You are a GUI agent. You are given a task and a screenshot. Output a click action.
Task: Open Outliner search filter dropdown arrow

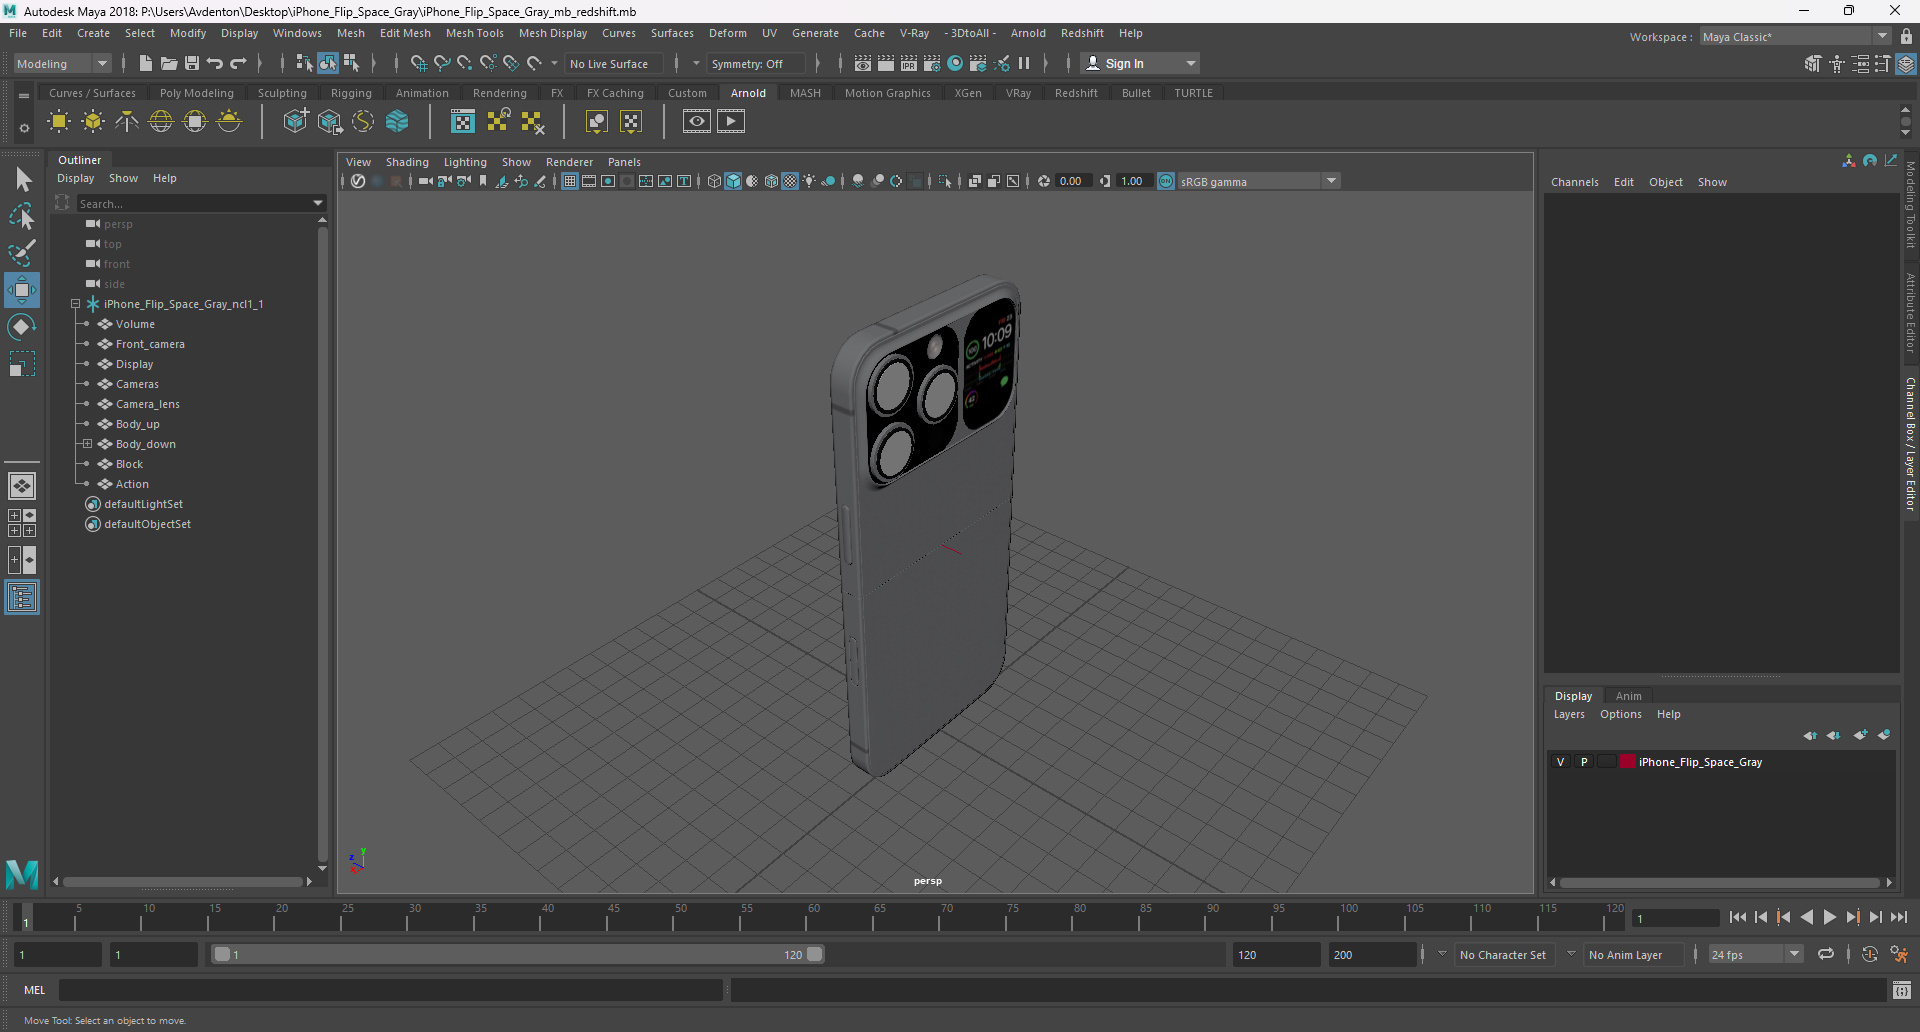[x=318, y=203]
